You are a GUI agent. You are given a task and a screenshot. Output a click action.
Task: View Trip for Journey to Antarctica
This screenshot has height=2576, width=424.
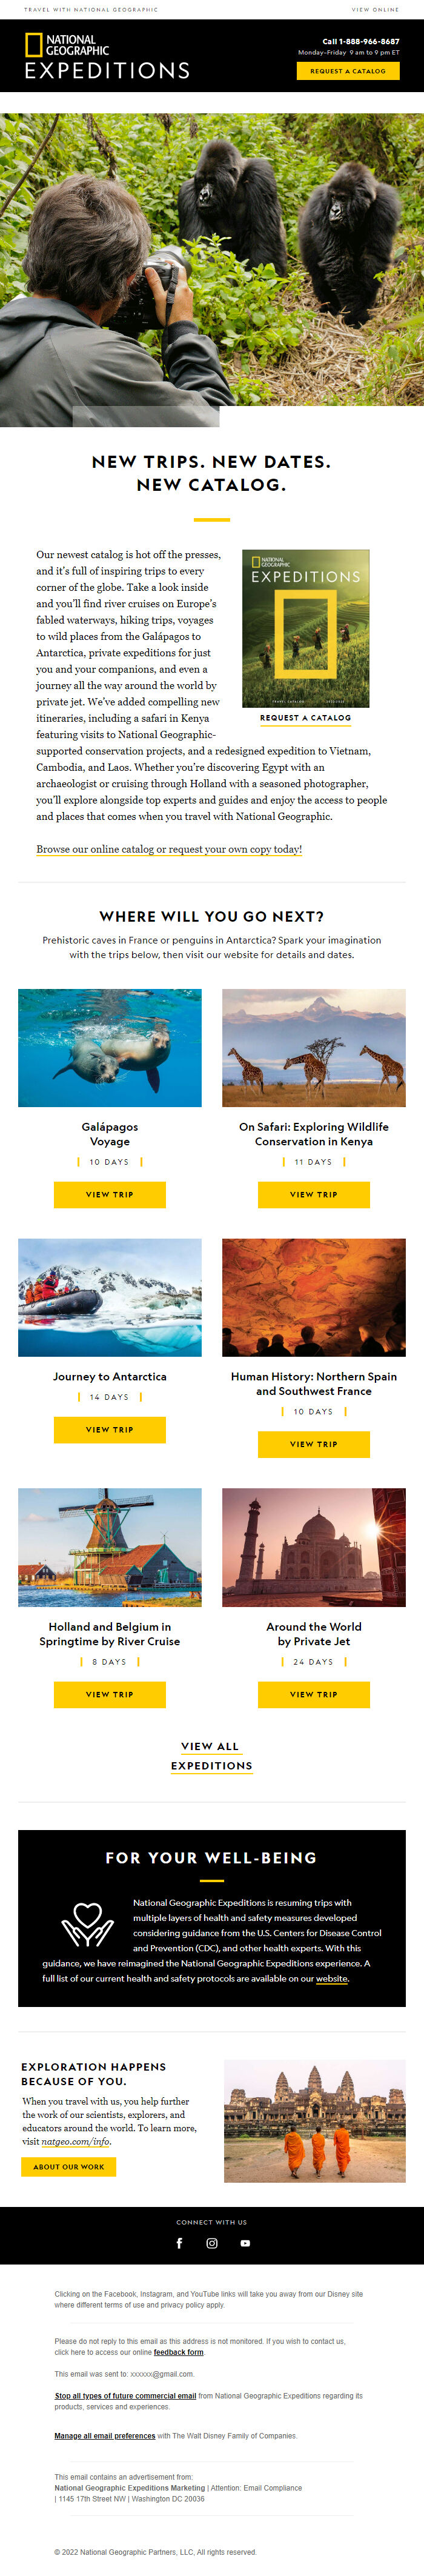click(x=110, y=1429)
